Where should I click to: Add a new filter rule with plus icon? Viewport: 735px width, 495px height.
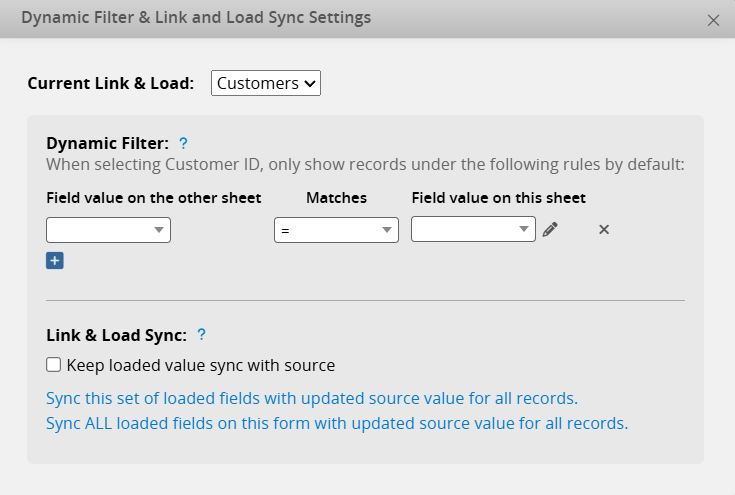(x=55, y=261)
